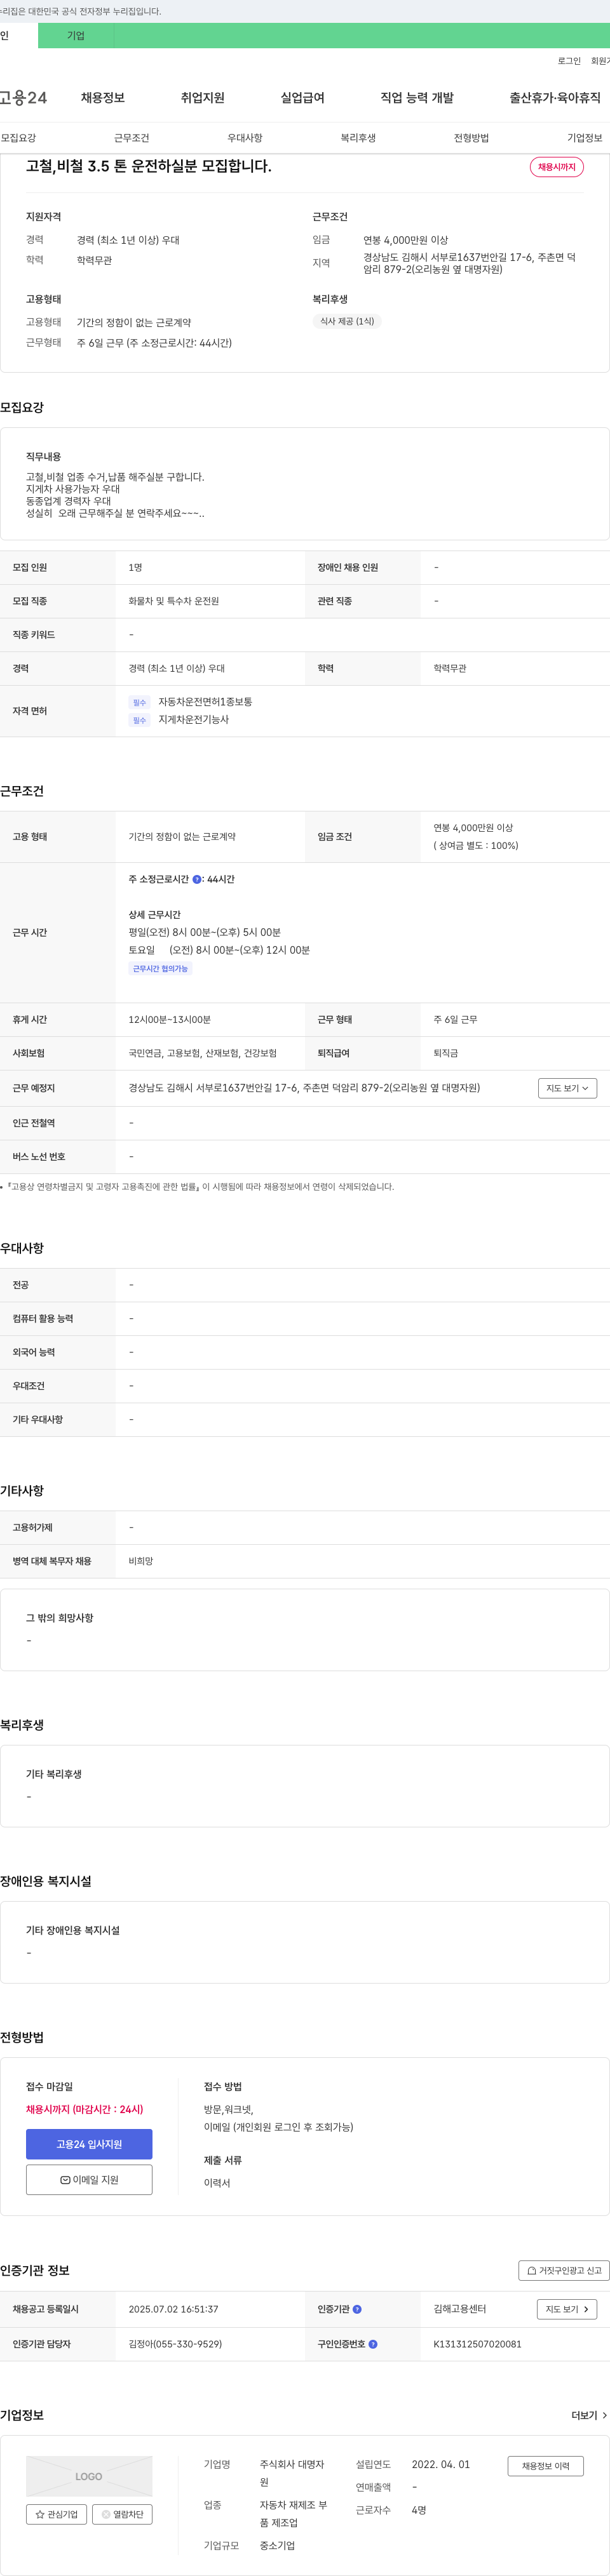The height and width of the screenshot is (2576, 610).
Task: View 채용정보 이력 for the company
Action: coord(545,2466)
